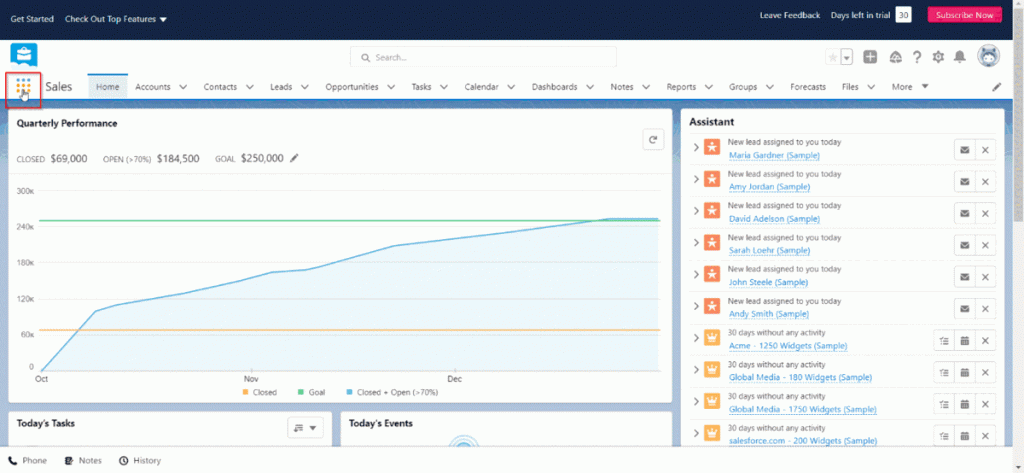This screenshot has height=473, width=1024.
Task: Open the App Launcher grid icon
Action: click(23, 87)
